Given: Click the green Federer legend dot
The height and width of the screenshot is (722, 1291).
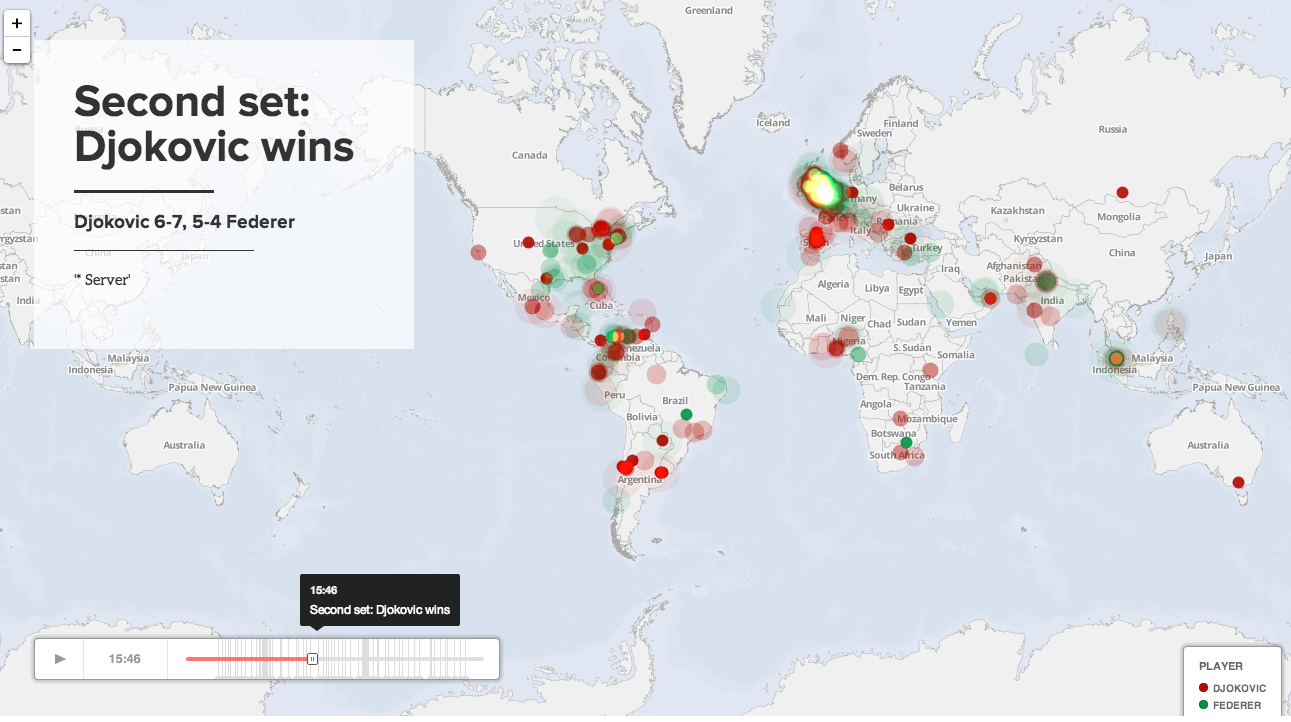Looking at the screenshot, I should [1203, 705].
